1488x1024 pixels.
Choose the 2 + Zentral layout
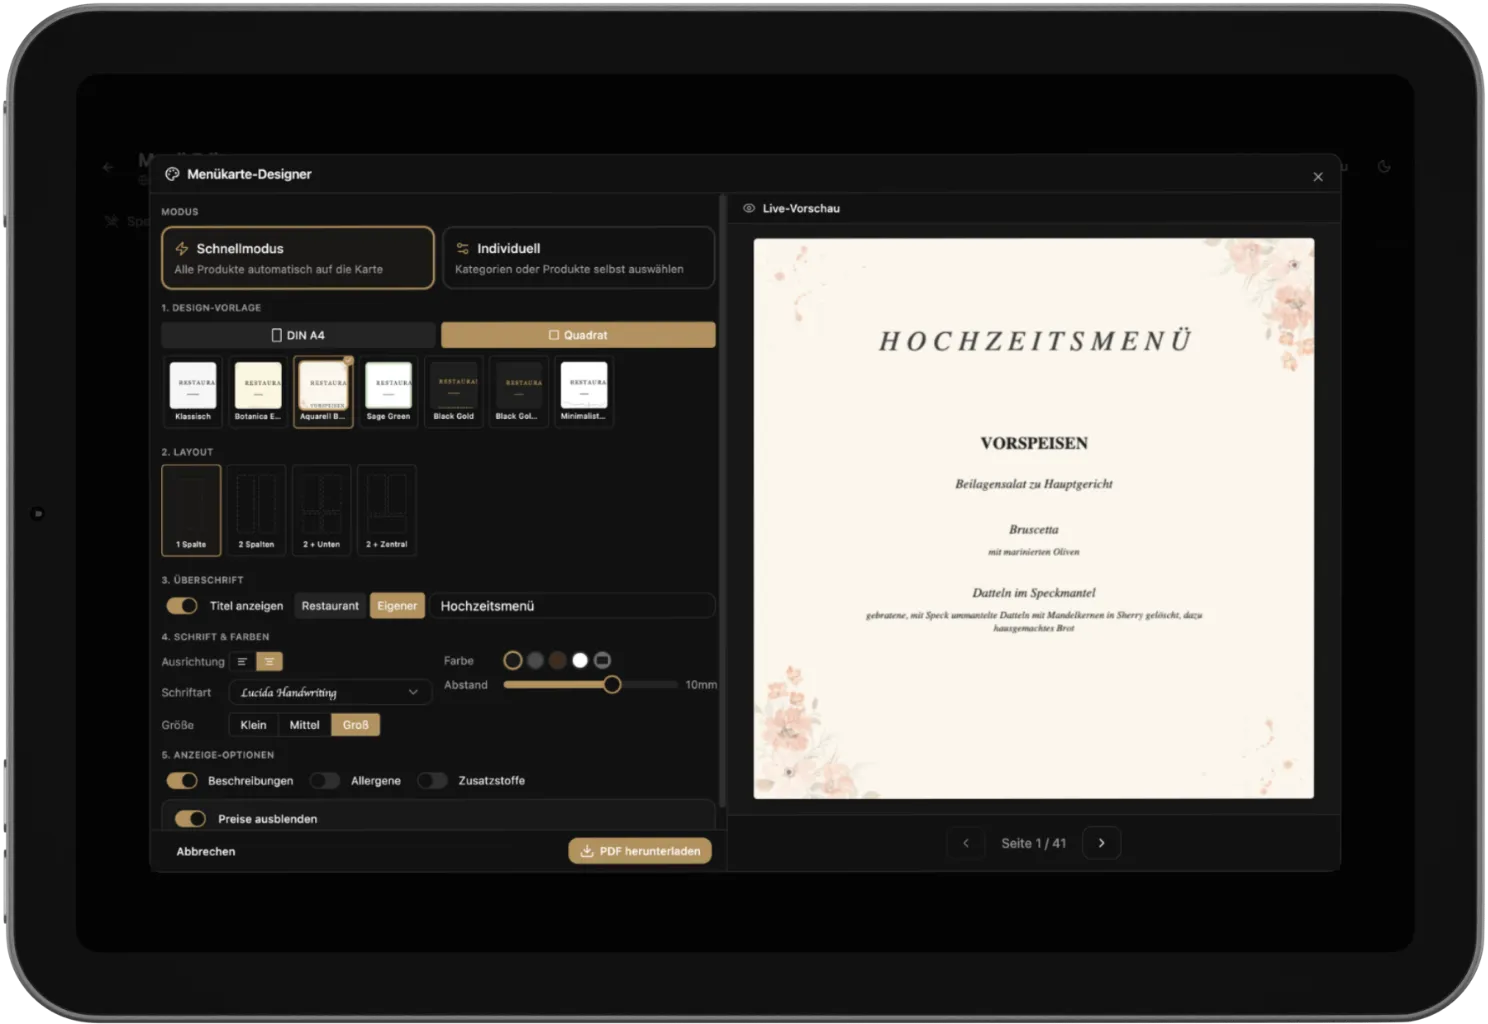click(x=386, y=510)
